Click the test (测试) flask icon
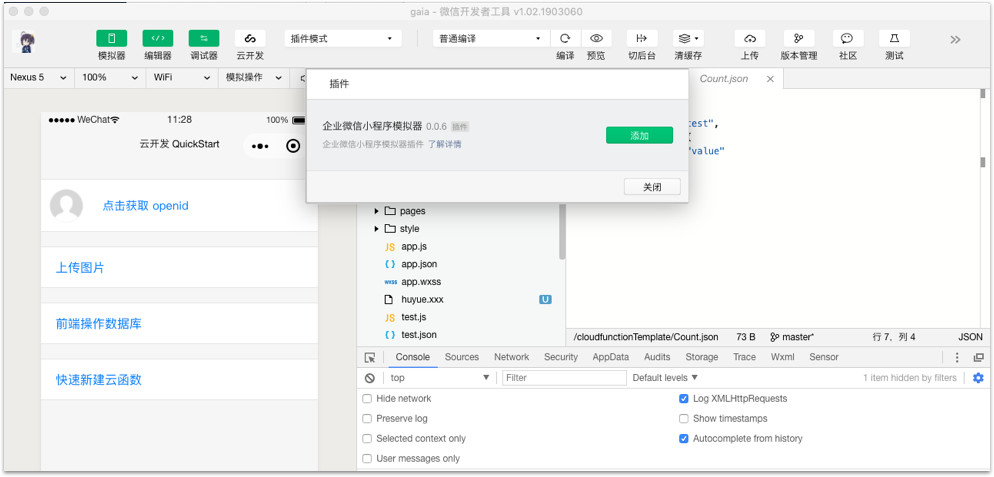This screenshot has width=994, height=477. pos(894,38)
